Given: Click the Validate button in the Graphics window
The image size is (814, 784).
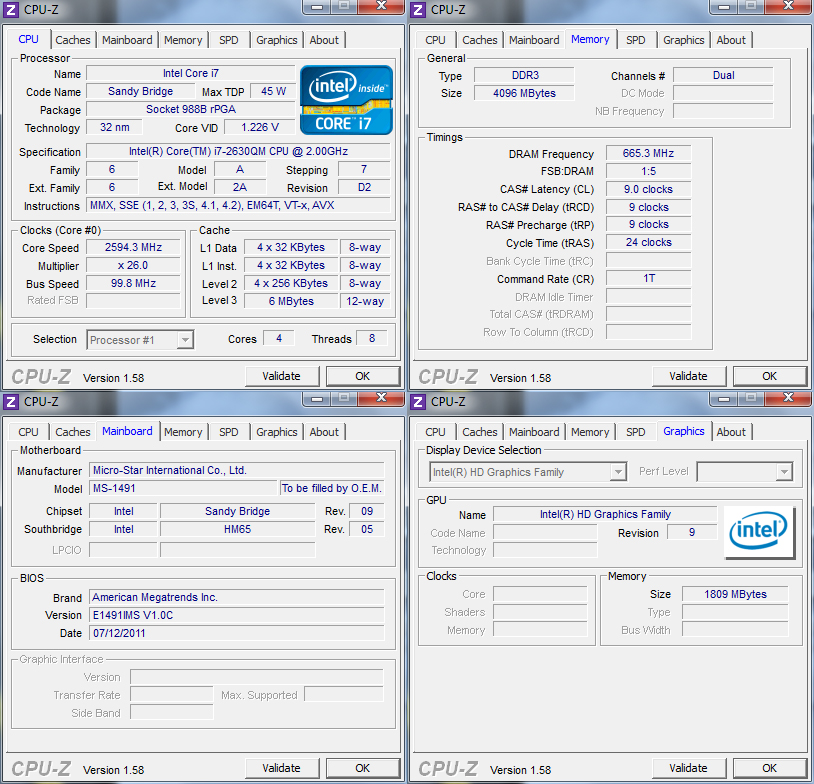Looking at the screenshot, I should tap(689, 768).
